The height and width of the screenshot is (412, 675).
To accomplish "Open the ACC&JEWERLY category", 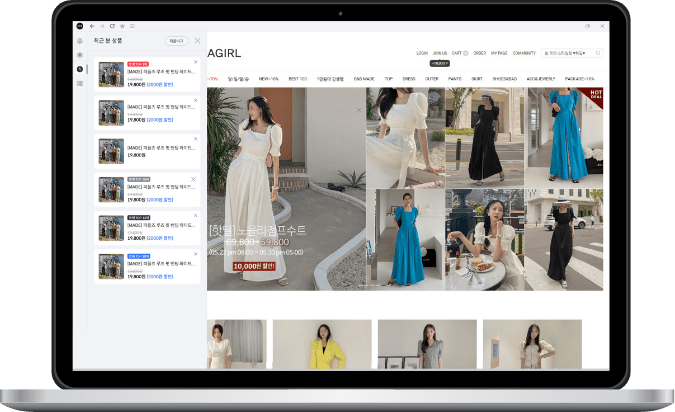I will pyautogui.click(x=541, y=79).
